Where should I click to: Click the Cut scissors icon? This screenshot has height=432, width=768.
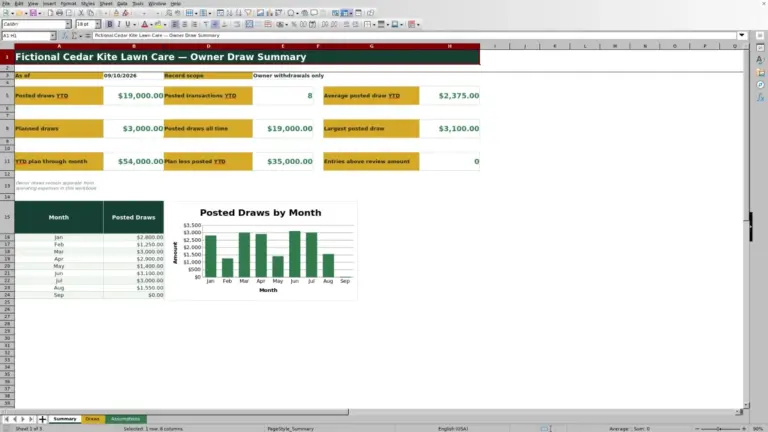tap(81, 13)
